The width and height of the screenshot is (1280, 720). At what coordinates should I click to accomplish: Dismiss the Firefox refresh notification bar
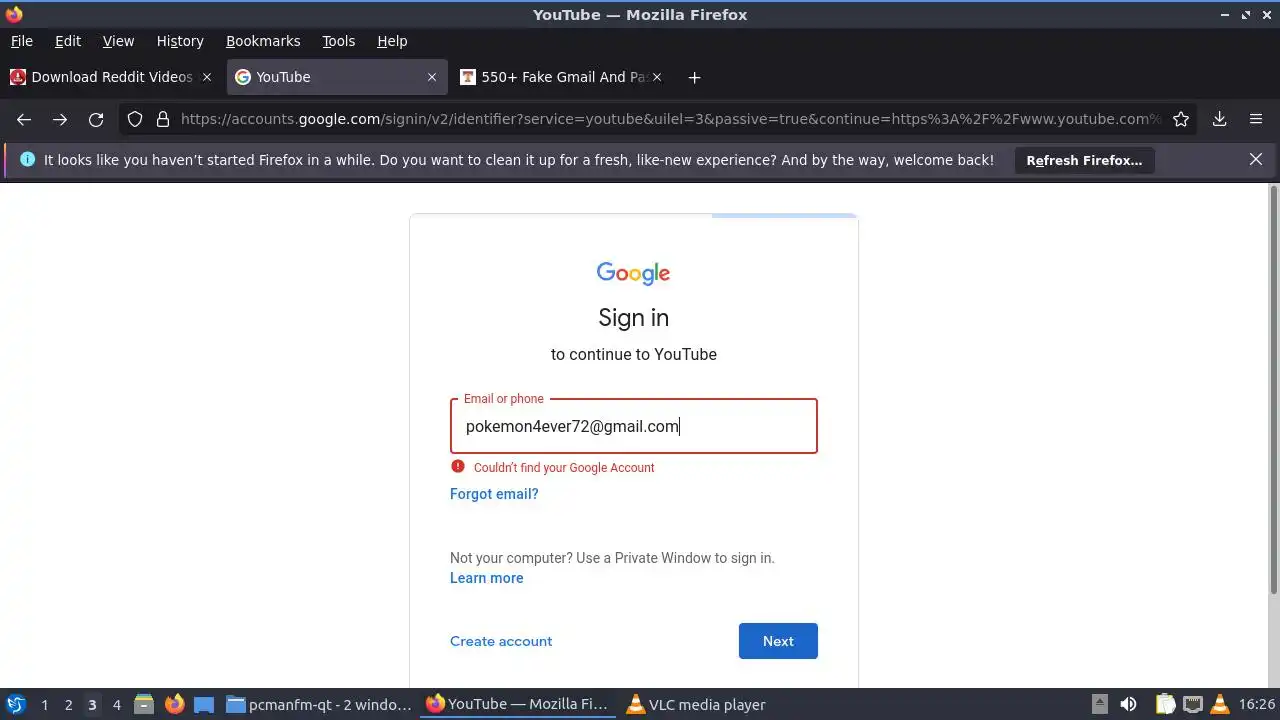(1256, 159)
